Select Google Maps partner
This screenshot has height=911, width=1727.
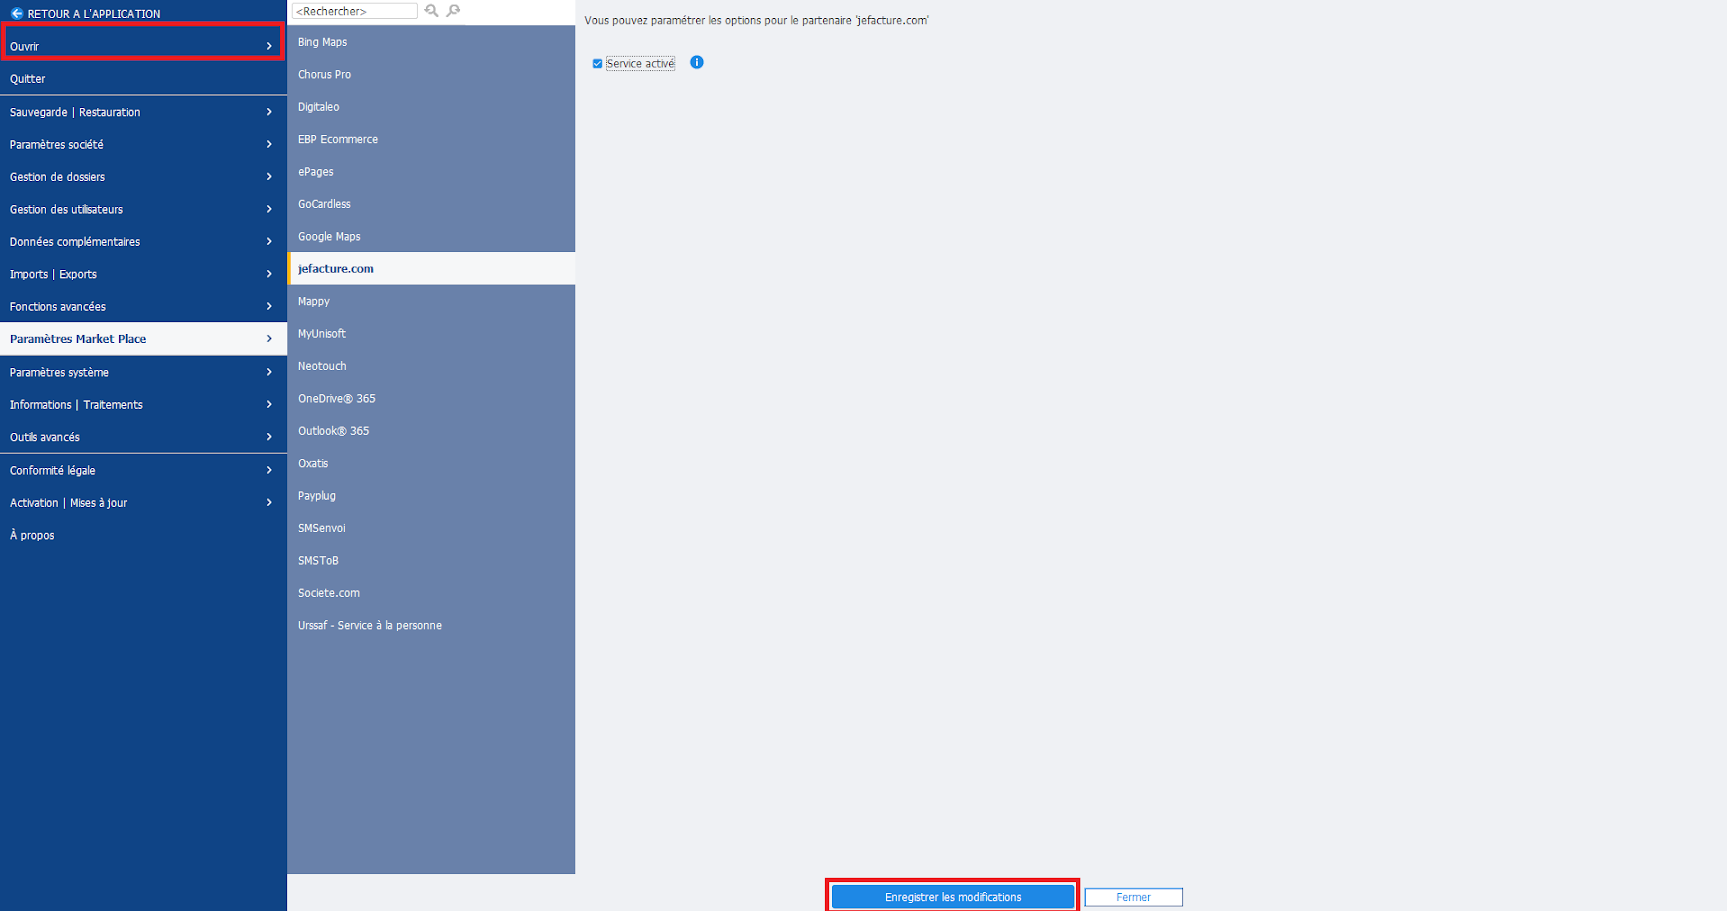pos(431,236)
